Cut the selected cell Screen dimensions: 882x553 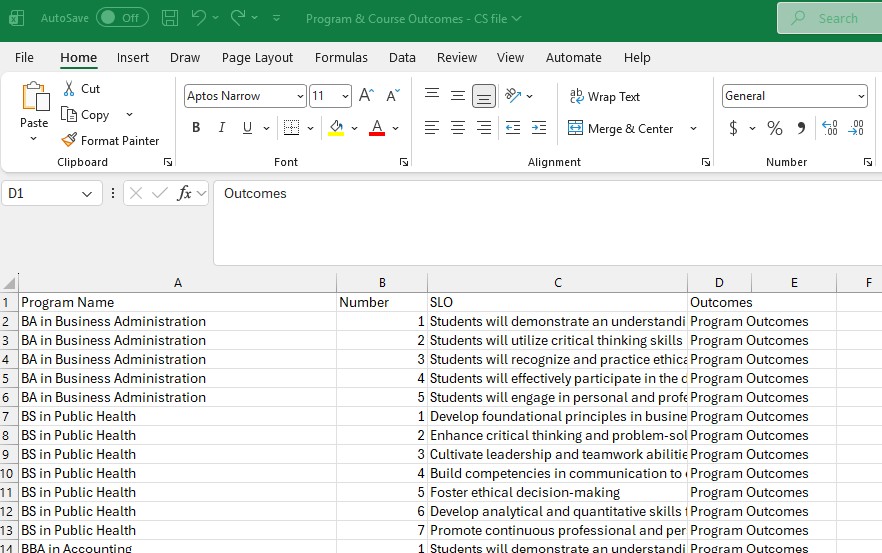click(x=82, y=89)
